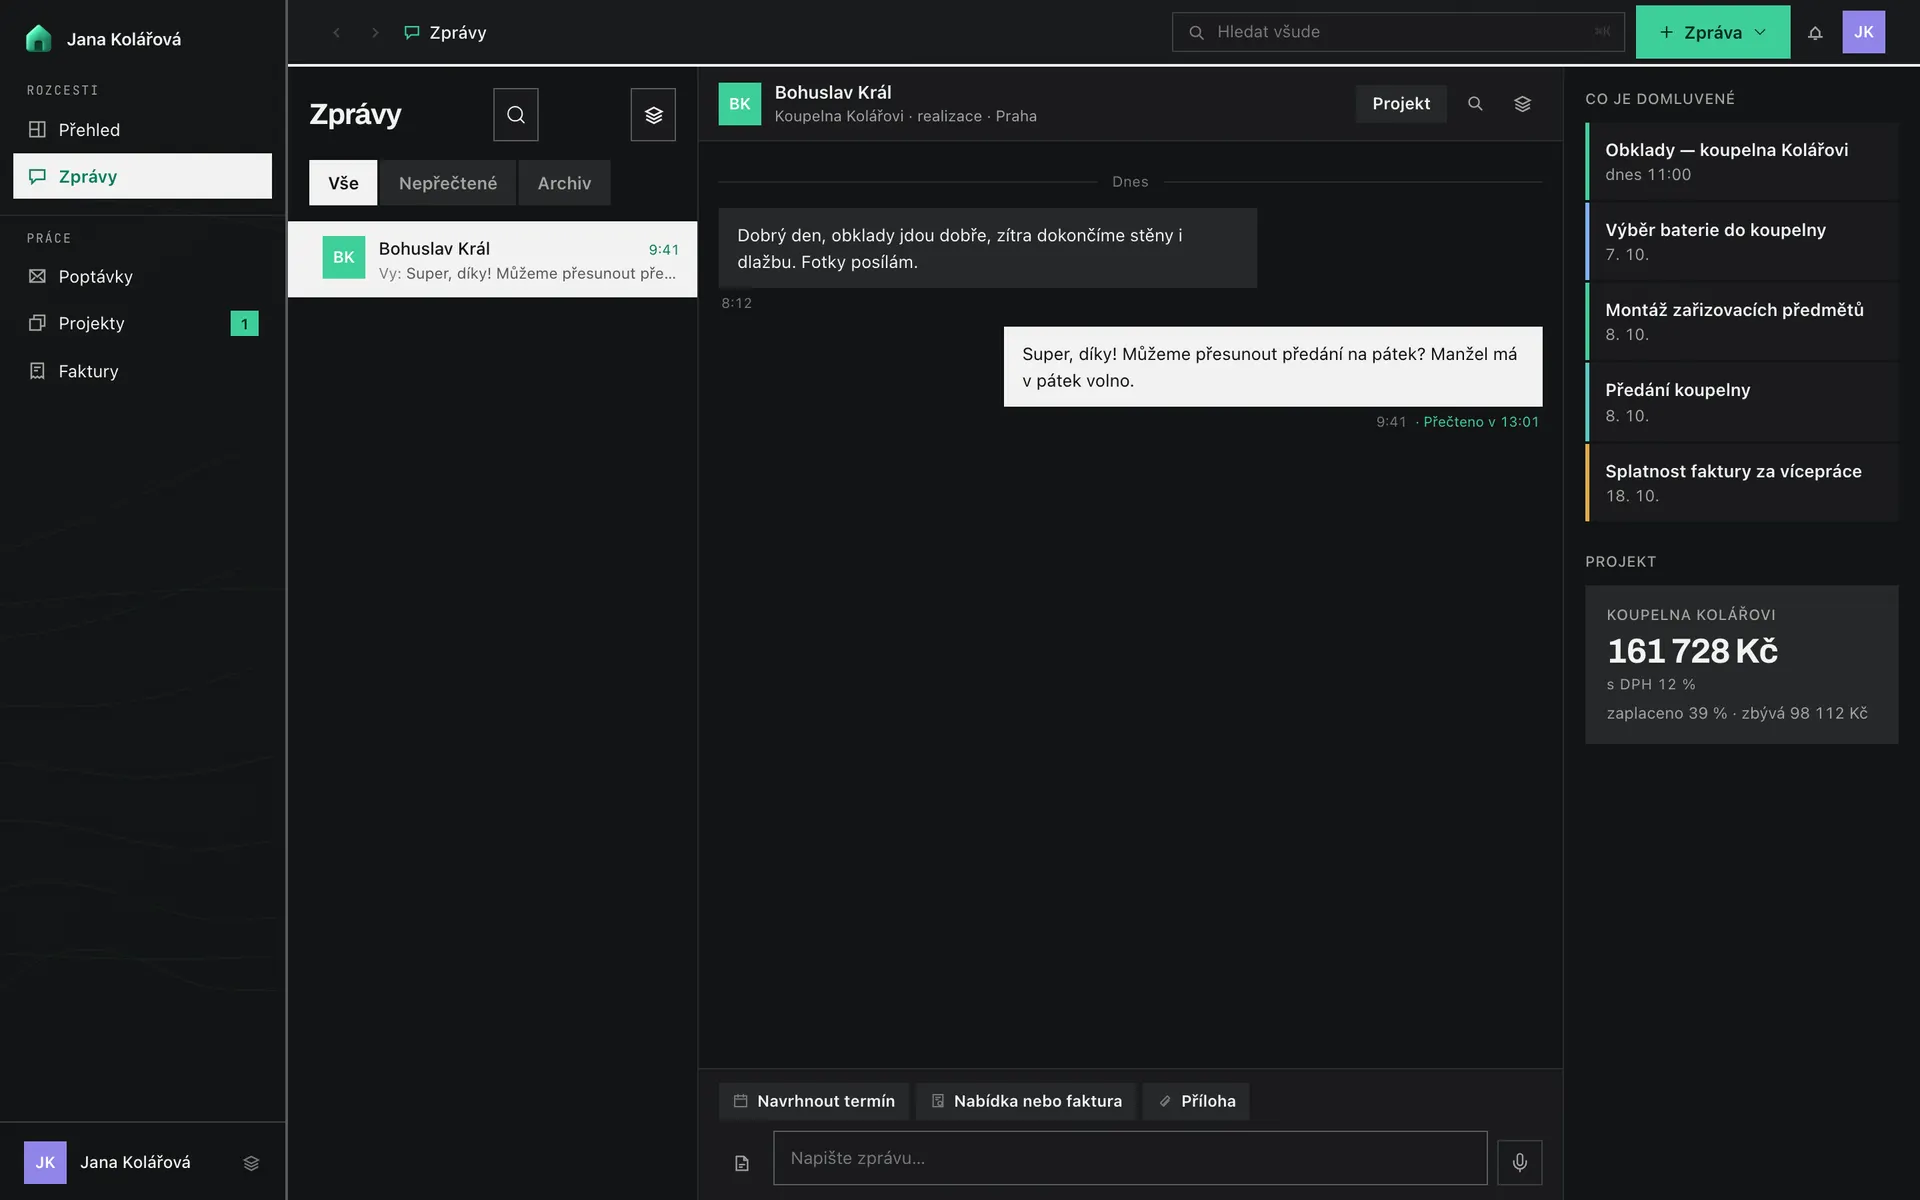Click the BK avatar in conversation header

(739, 104)
